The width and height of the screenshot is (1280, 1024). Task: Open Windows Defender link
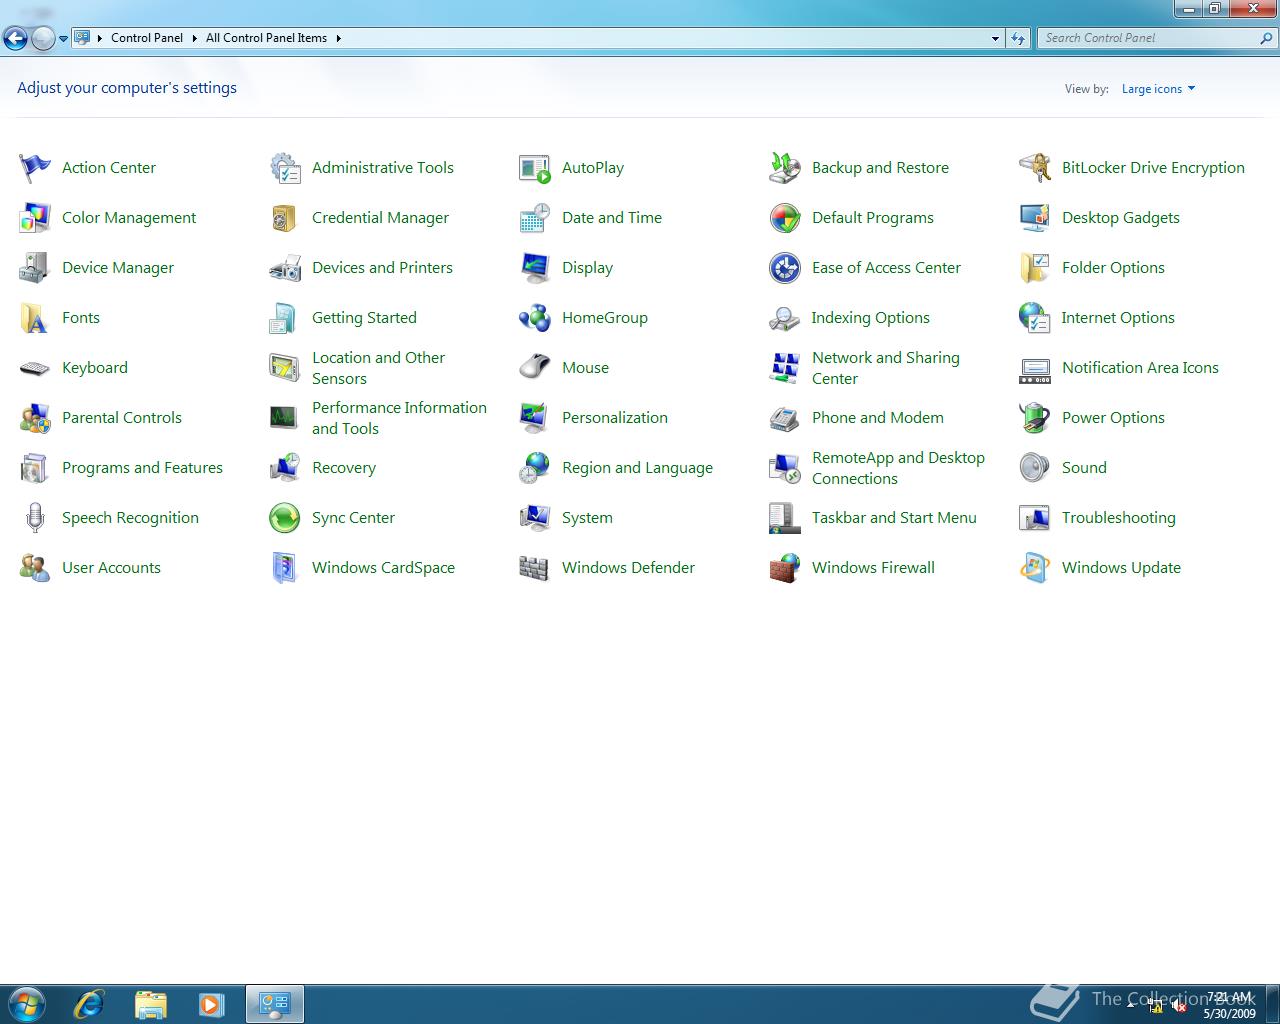pyautogui.click(x=628, y=568)
